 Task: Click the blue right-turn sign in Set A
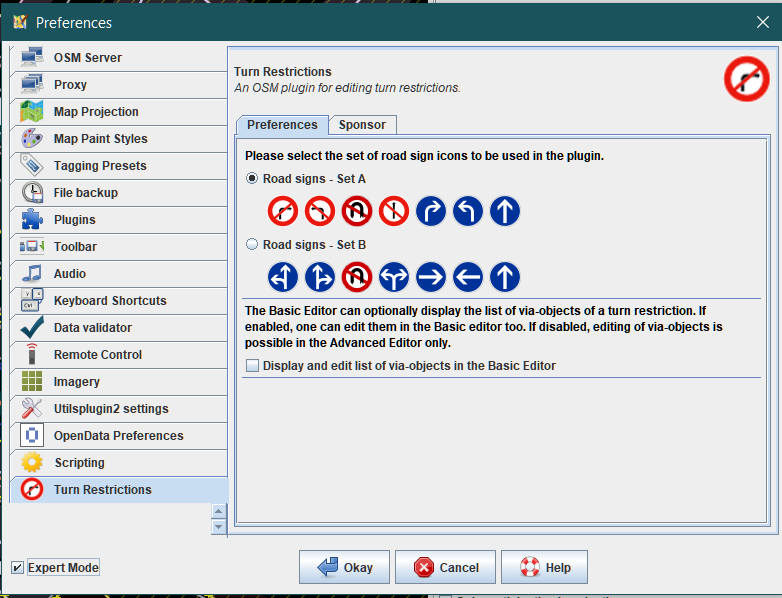pyautogui.click(x=431, y=211)
